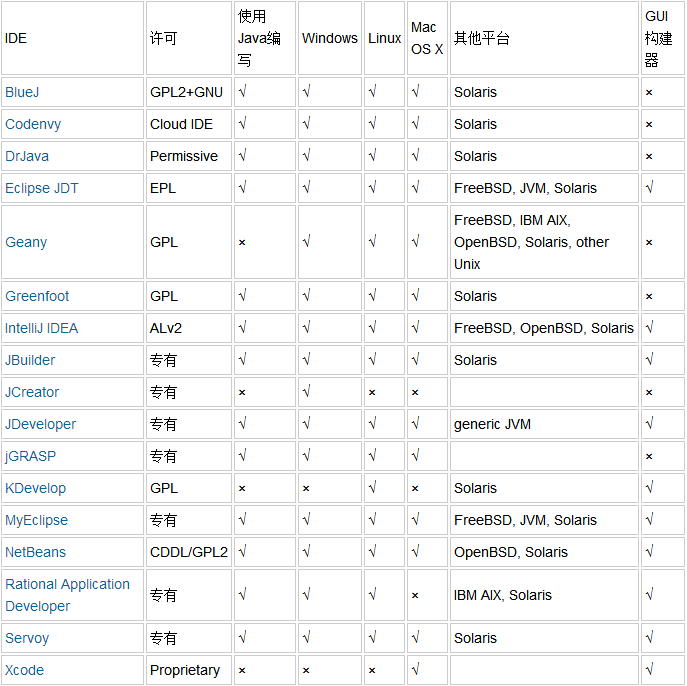Select the EPL license cell
The height and width of the screenshot is (686, 687).
tap(189, 188)
